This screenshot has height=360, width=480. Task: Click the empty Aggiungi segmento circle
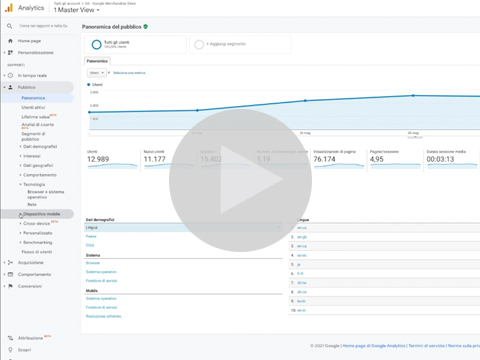click(199, 44)
